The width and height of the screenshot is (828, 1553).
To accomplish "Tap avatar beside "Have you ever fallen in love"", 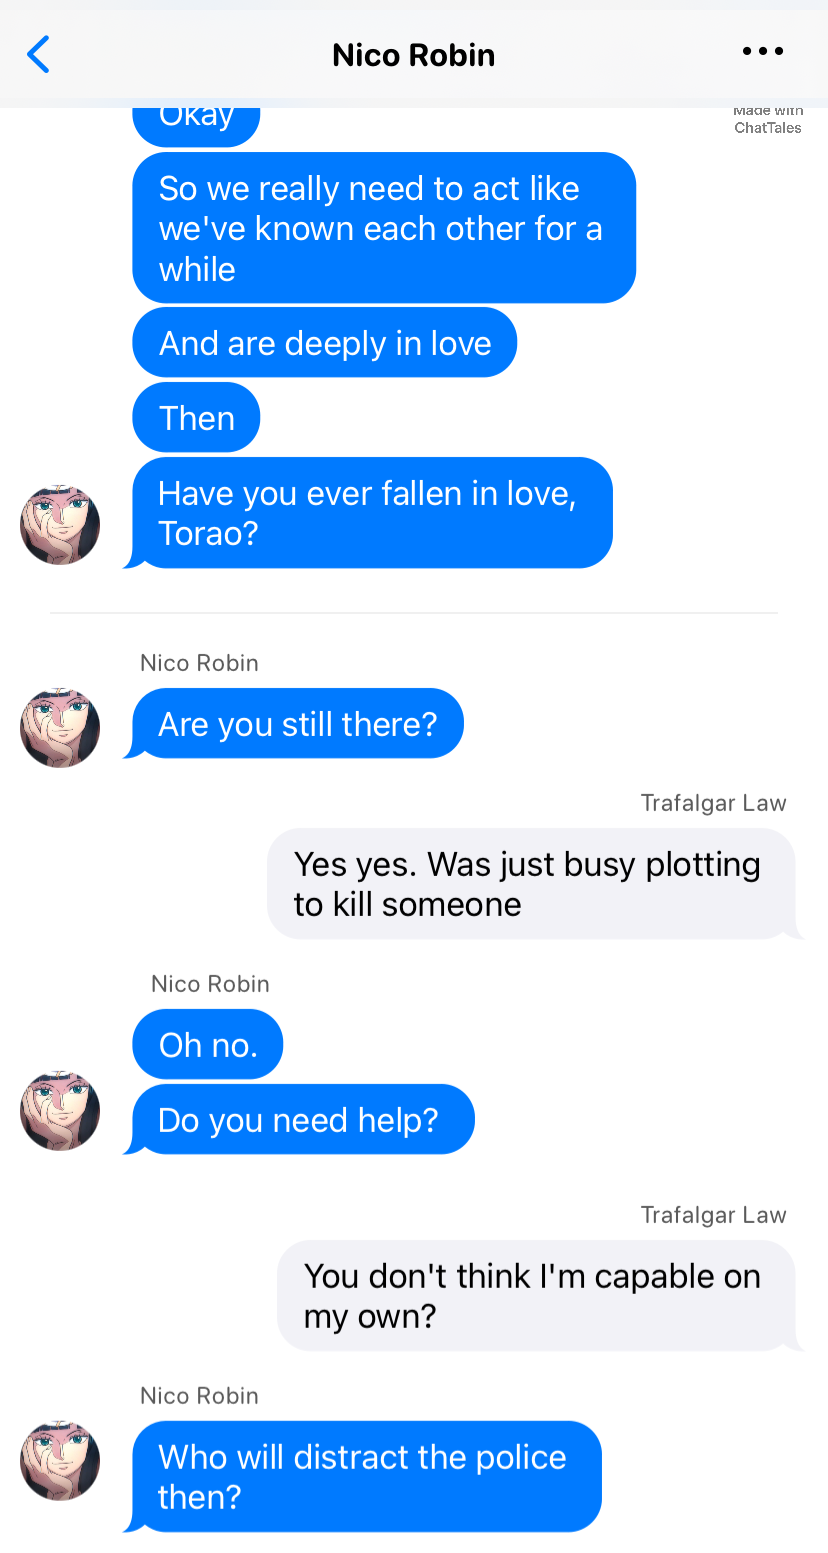I will click(x=60, y=524).
